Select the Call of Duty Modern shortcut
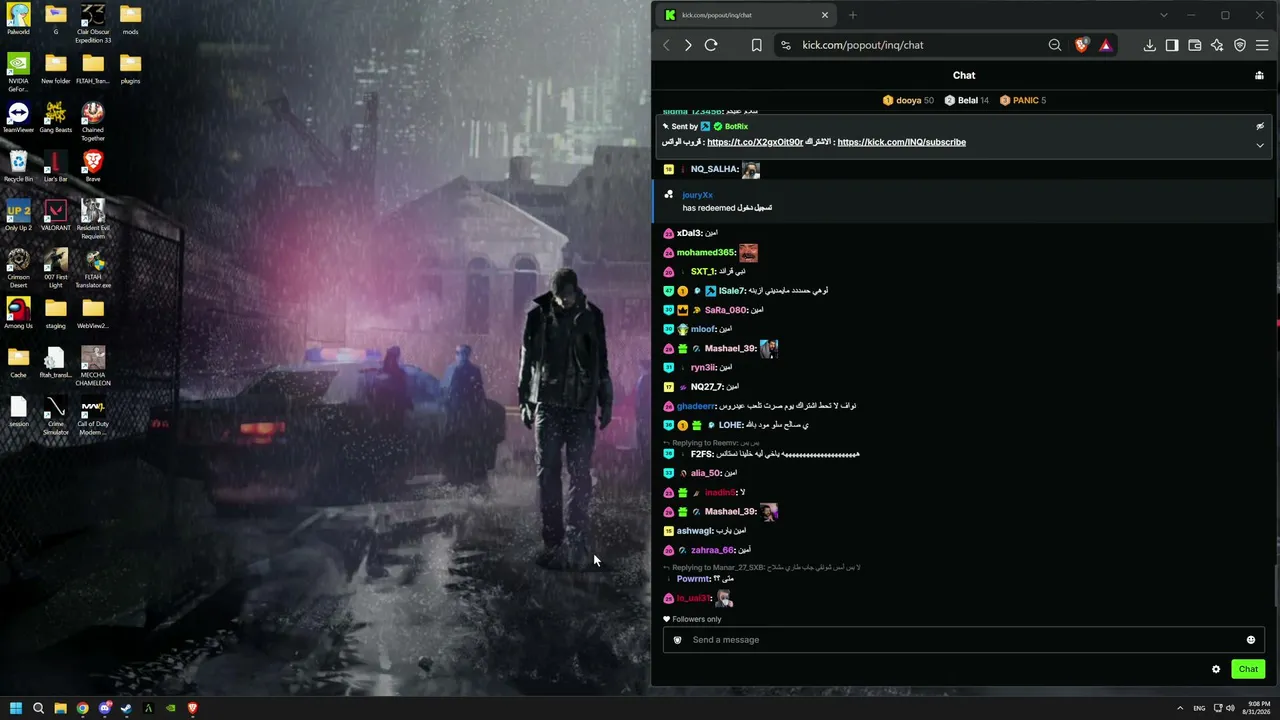The image size is (1280, 720). point(93,415)
